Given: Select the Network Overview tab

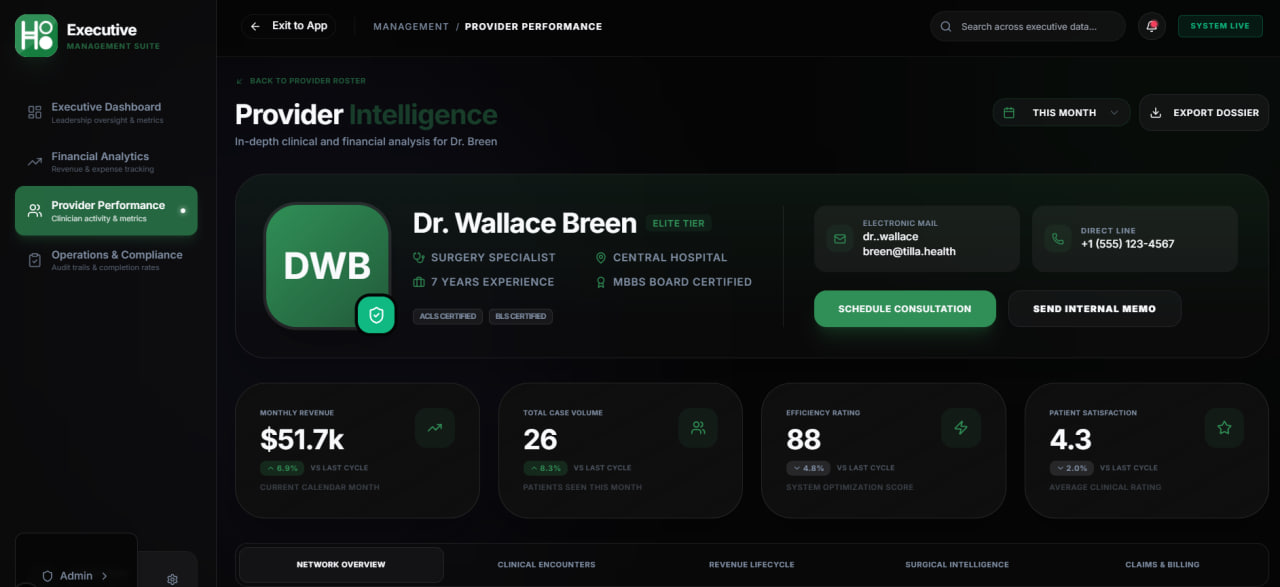Looking at the screenshot, I should point(341,565).
